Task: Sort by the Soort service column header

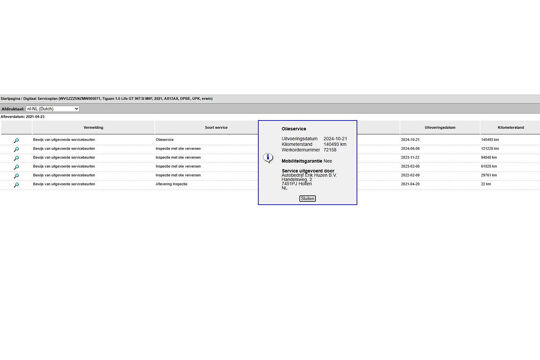Action: point(216,127)
